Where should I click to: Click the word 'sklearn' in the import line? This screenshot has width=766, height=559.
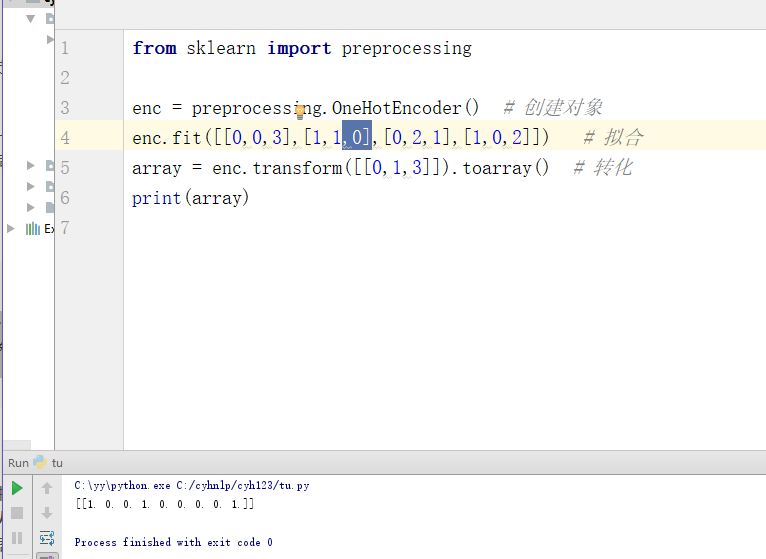tap(221, 48)
